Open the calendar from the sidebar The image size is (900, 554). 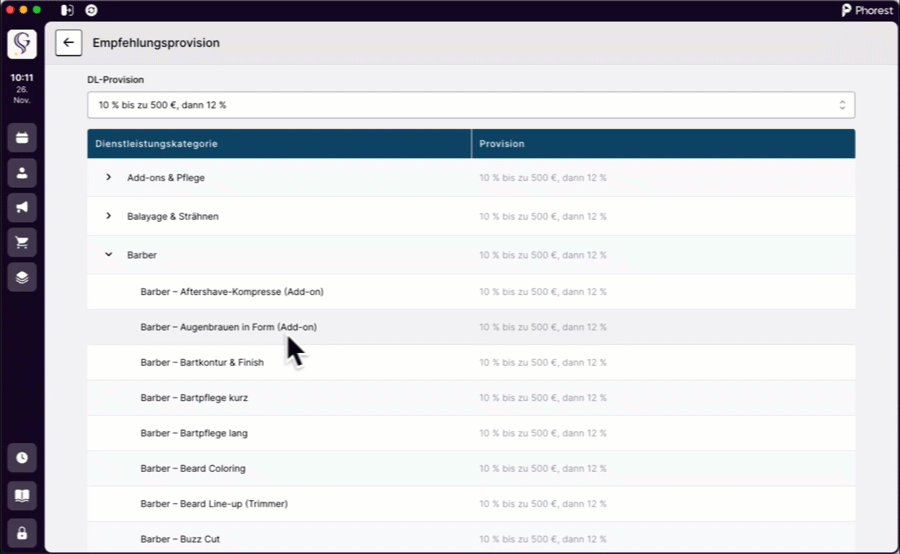pos(22,138)
